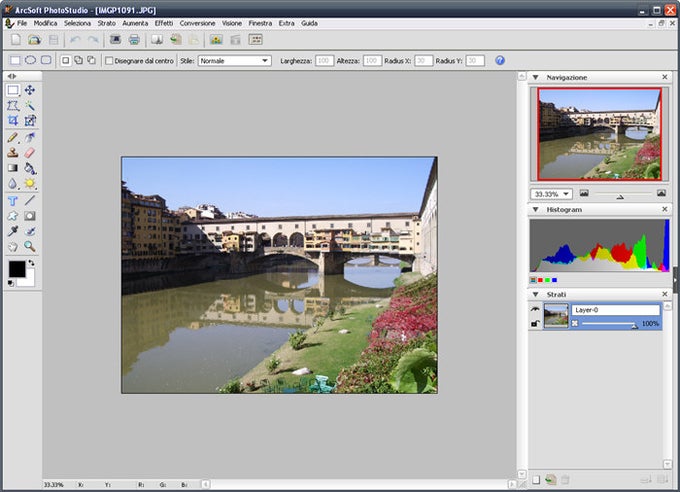Open the 33.33% zoom dropdown
The width and height of the screenshot is (680, 492).
pos(551,194)
